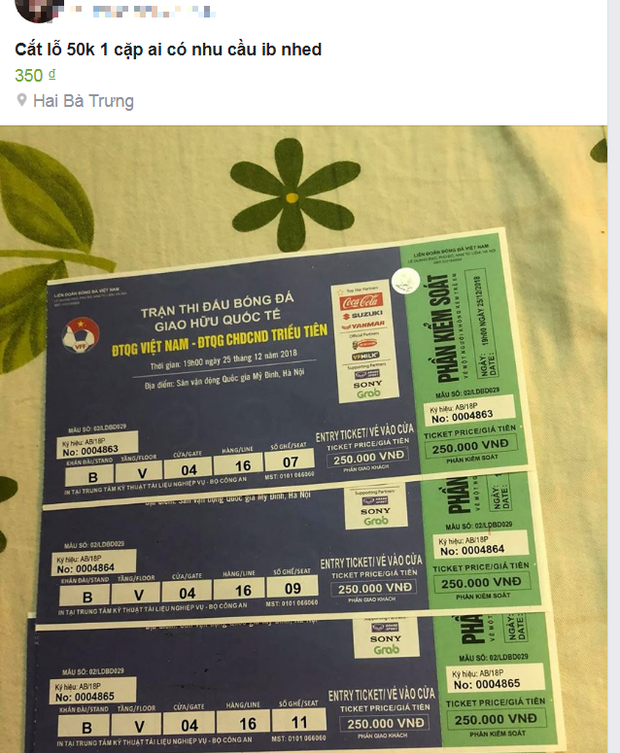Open the Hai Bà Trưng location link
The height and width of the screenshot is (753, 620).
coord(83,101)
